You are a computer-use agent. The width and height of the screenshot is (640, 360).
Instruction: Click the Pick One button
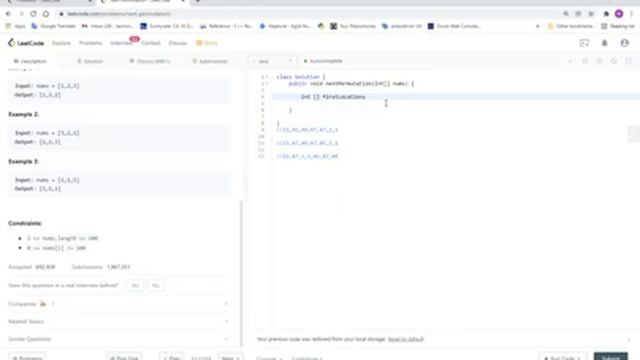(x=124, y=358)
